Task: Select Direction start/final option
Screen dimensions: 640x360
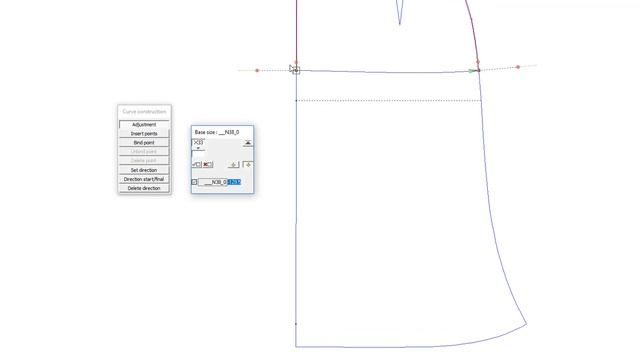Action: pyautogui.click(x=144, y=179)
